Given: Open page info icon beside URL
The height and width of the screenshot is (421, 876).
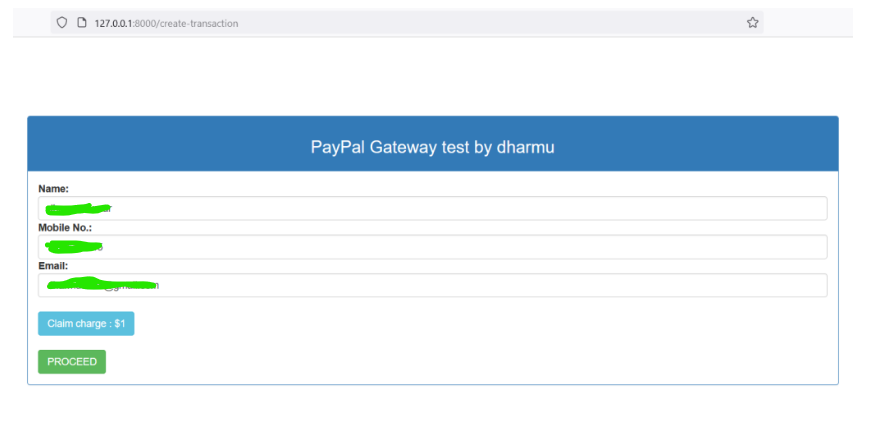Looking at the screenshot, I should (82, 23).
